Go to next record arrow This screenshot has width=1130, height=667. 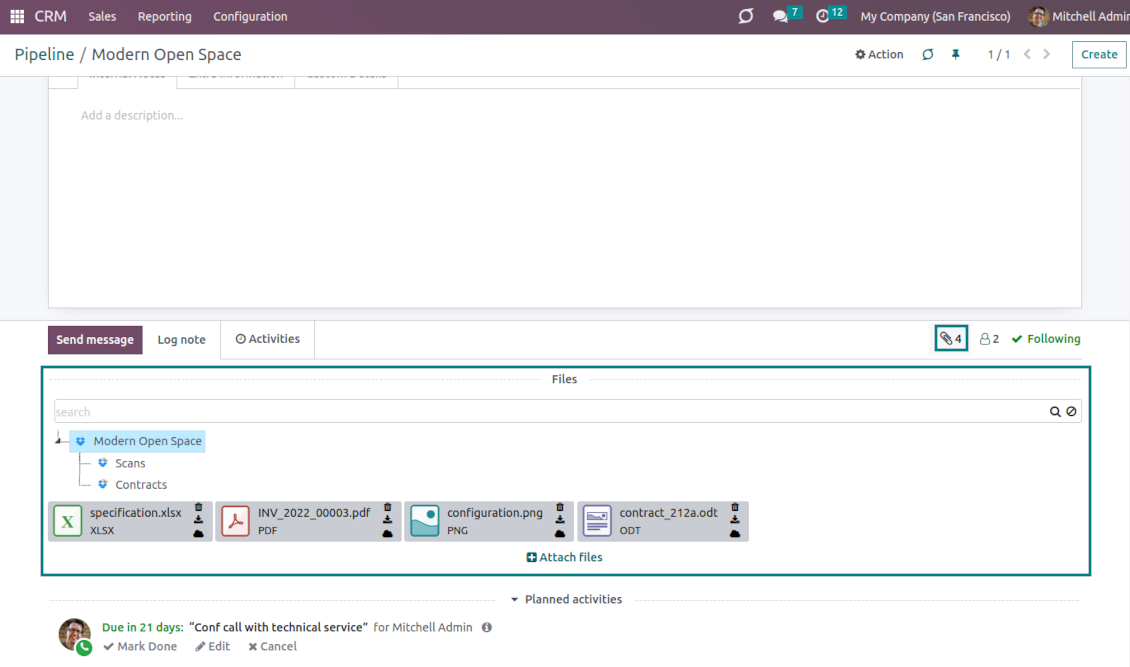point(1046,54)
